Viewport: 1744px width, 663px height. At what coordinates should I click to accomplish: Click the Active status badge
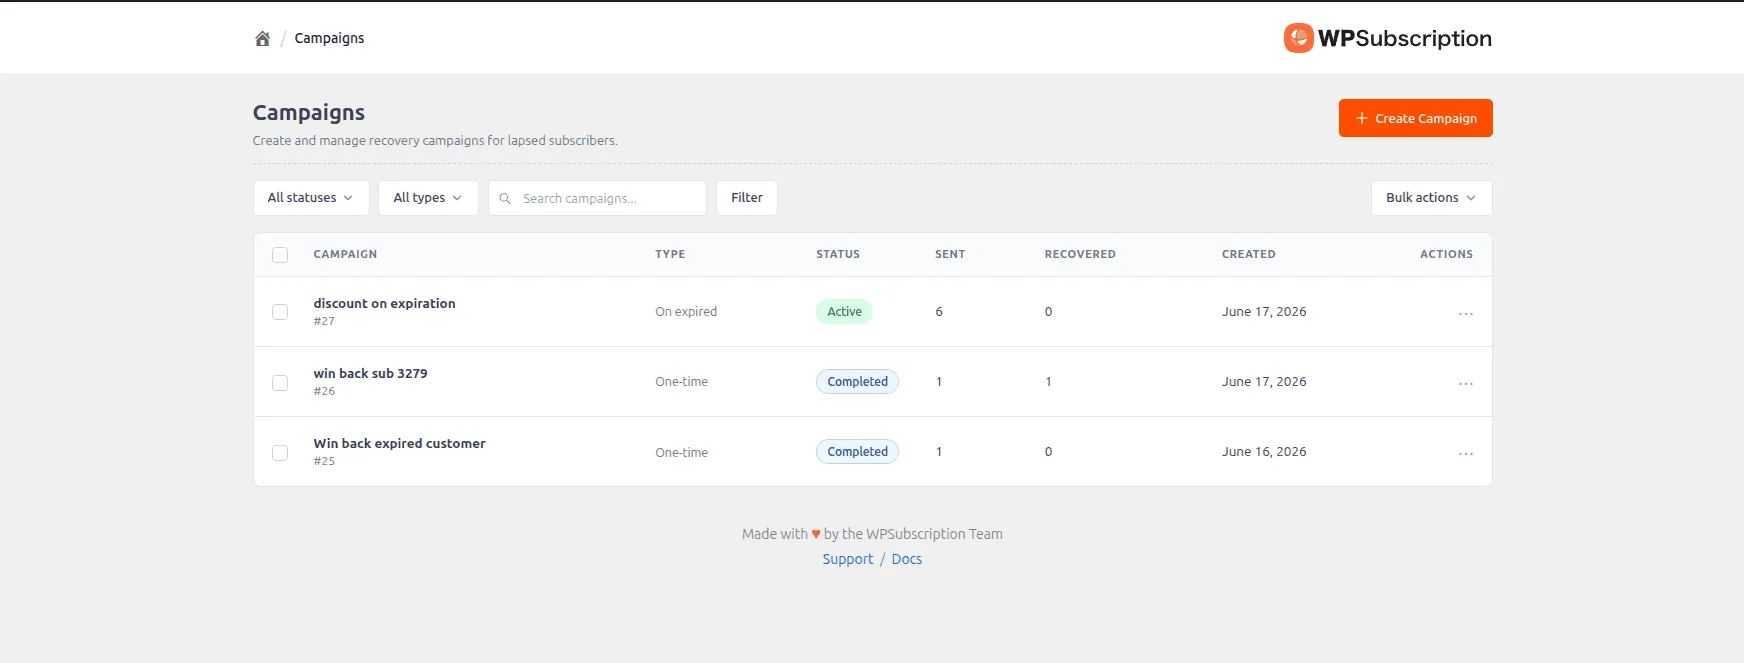coord(844,312)
